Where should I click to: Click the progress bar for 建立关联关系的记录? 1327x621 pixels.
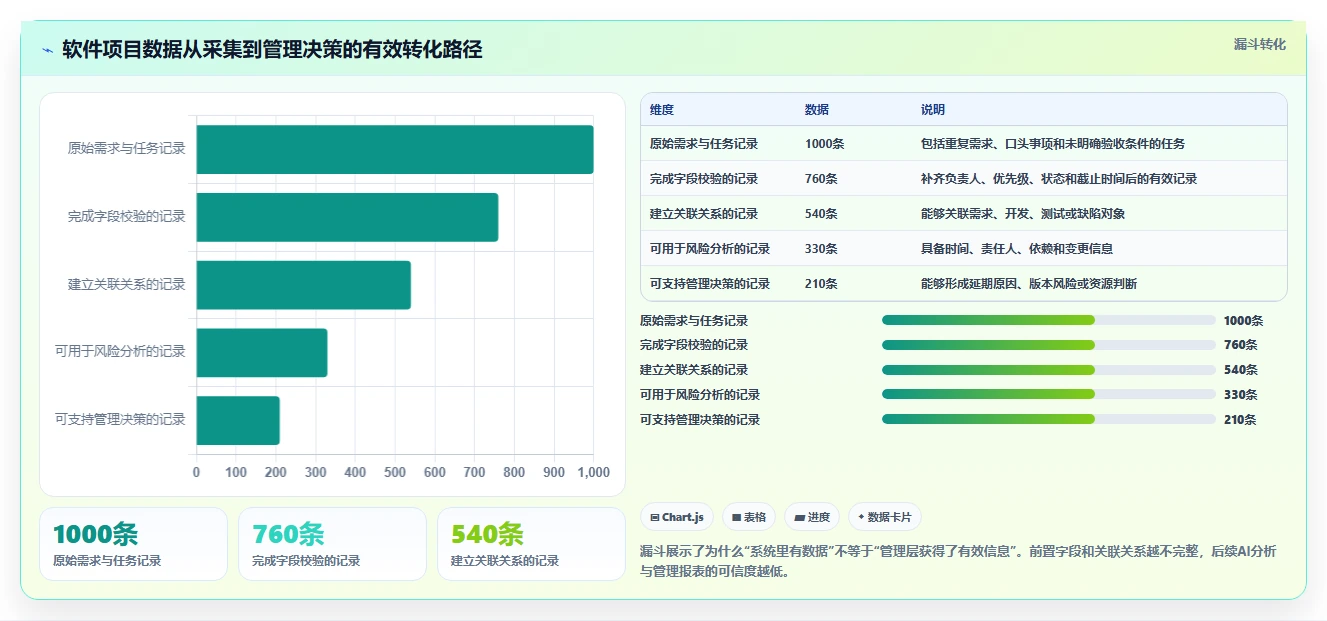click(x=1049, y=370)
